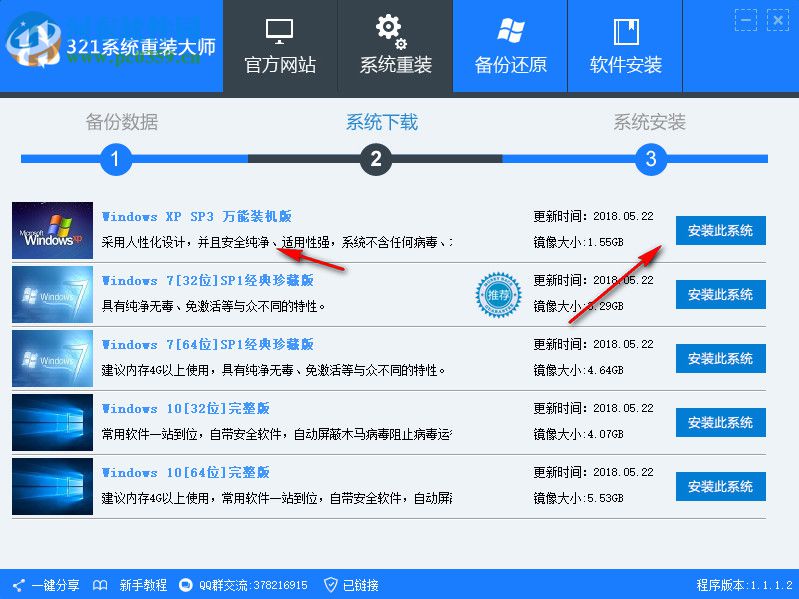
Task: Close the 321系统重装大师 window
Action: click(x=778, y=20)
